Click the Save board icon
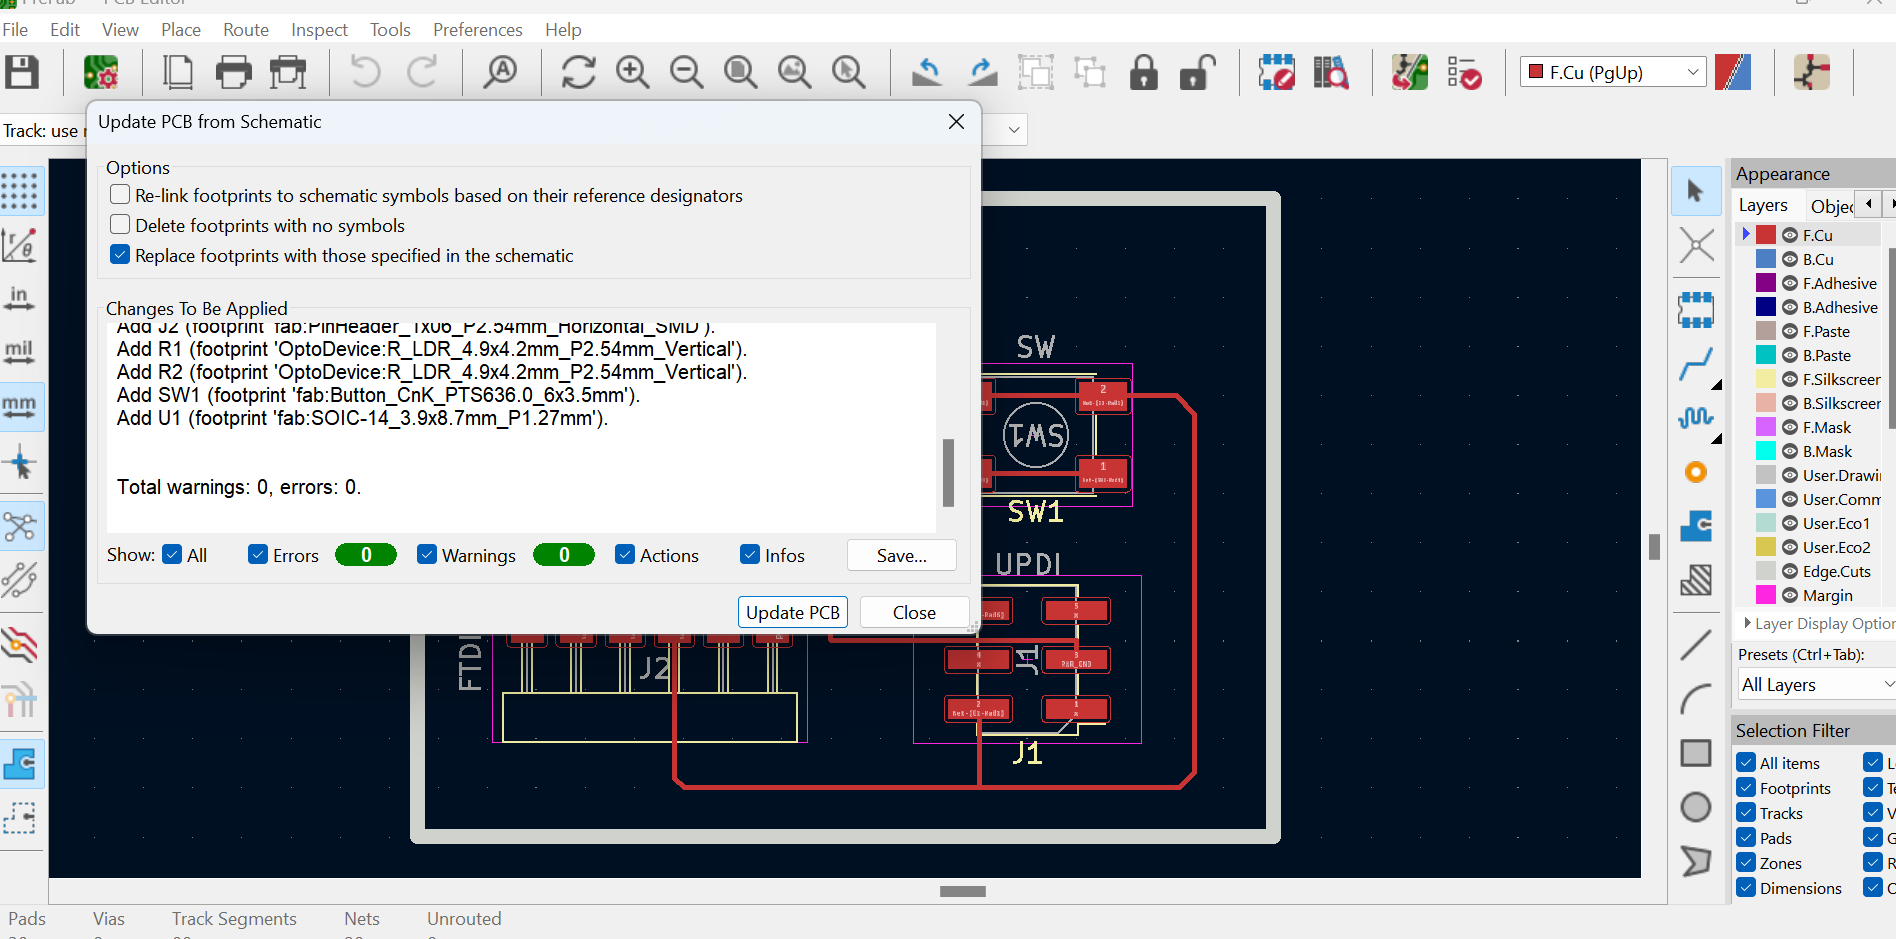The image size is (1896, 939). click(x=22, y=73)
